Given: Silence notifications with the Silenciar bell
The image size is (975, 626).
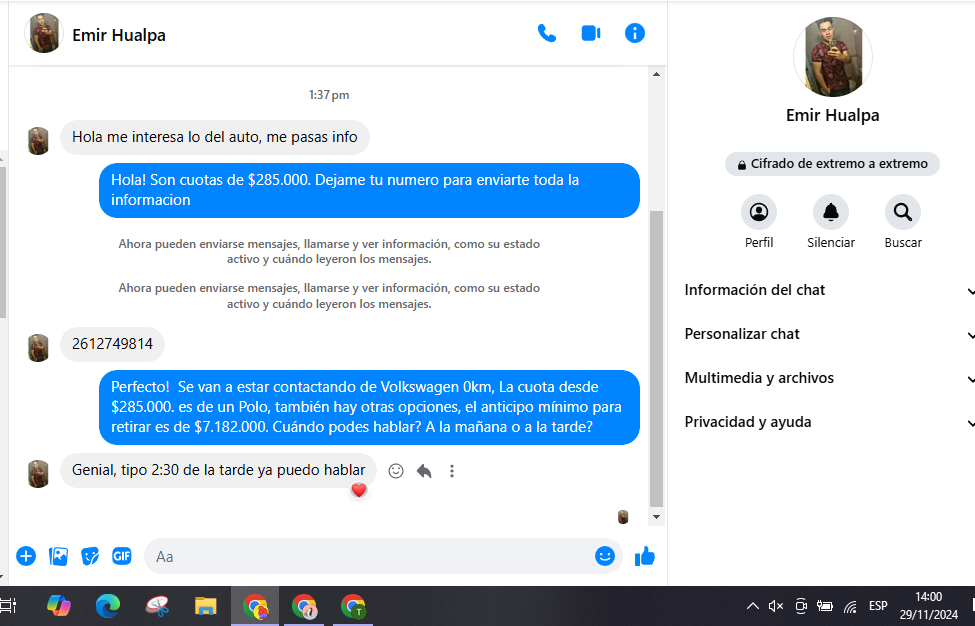Looking at the screenshot, I should pyautogui.click(x=830, y=212).
